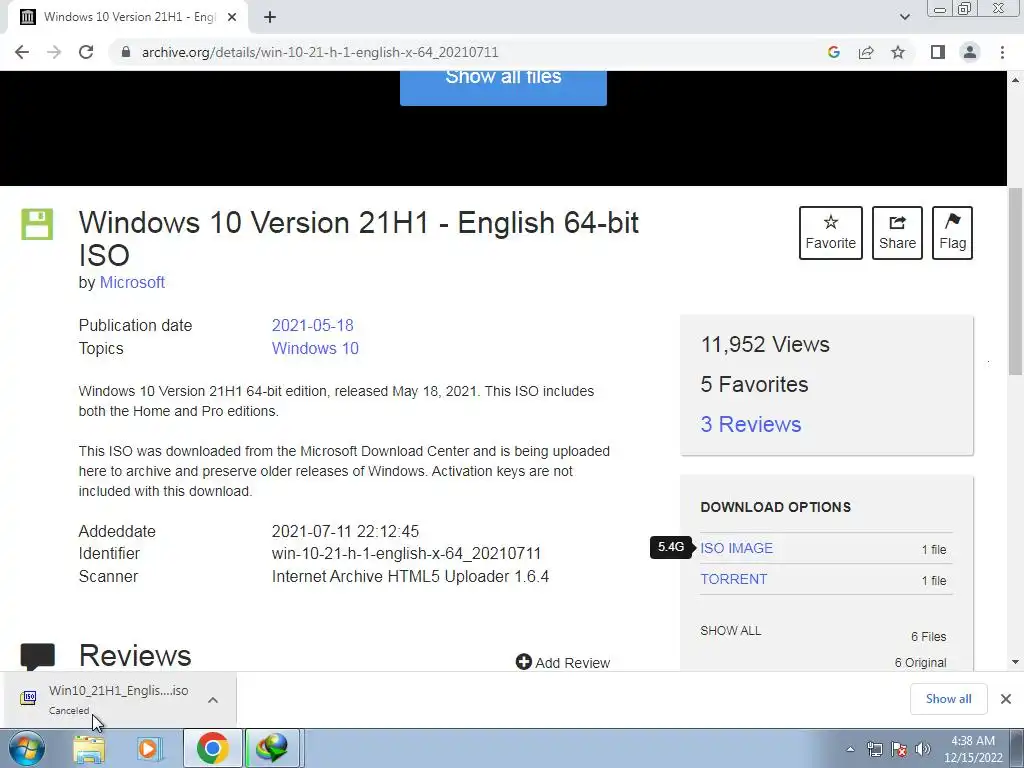This screenshot has height=768, width=1024.
Task: Click the 5 Favorites text
Action: point(754,384)
